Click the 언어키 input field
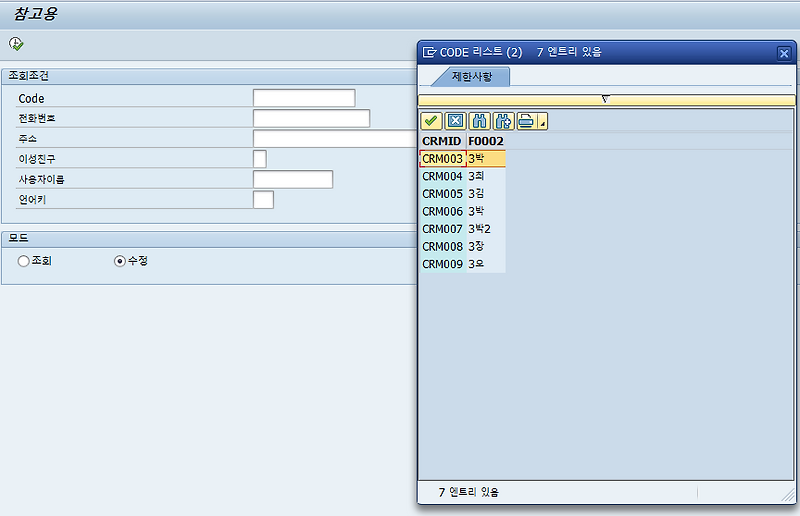 click(263, 200)
